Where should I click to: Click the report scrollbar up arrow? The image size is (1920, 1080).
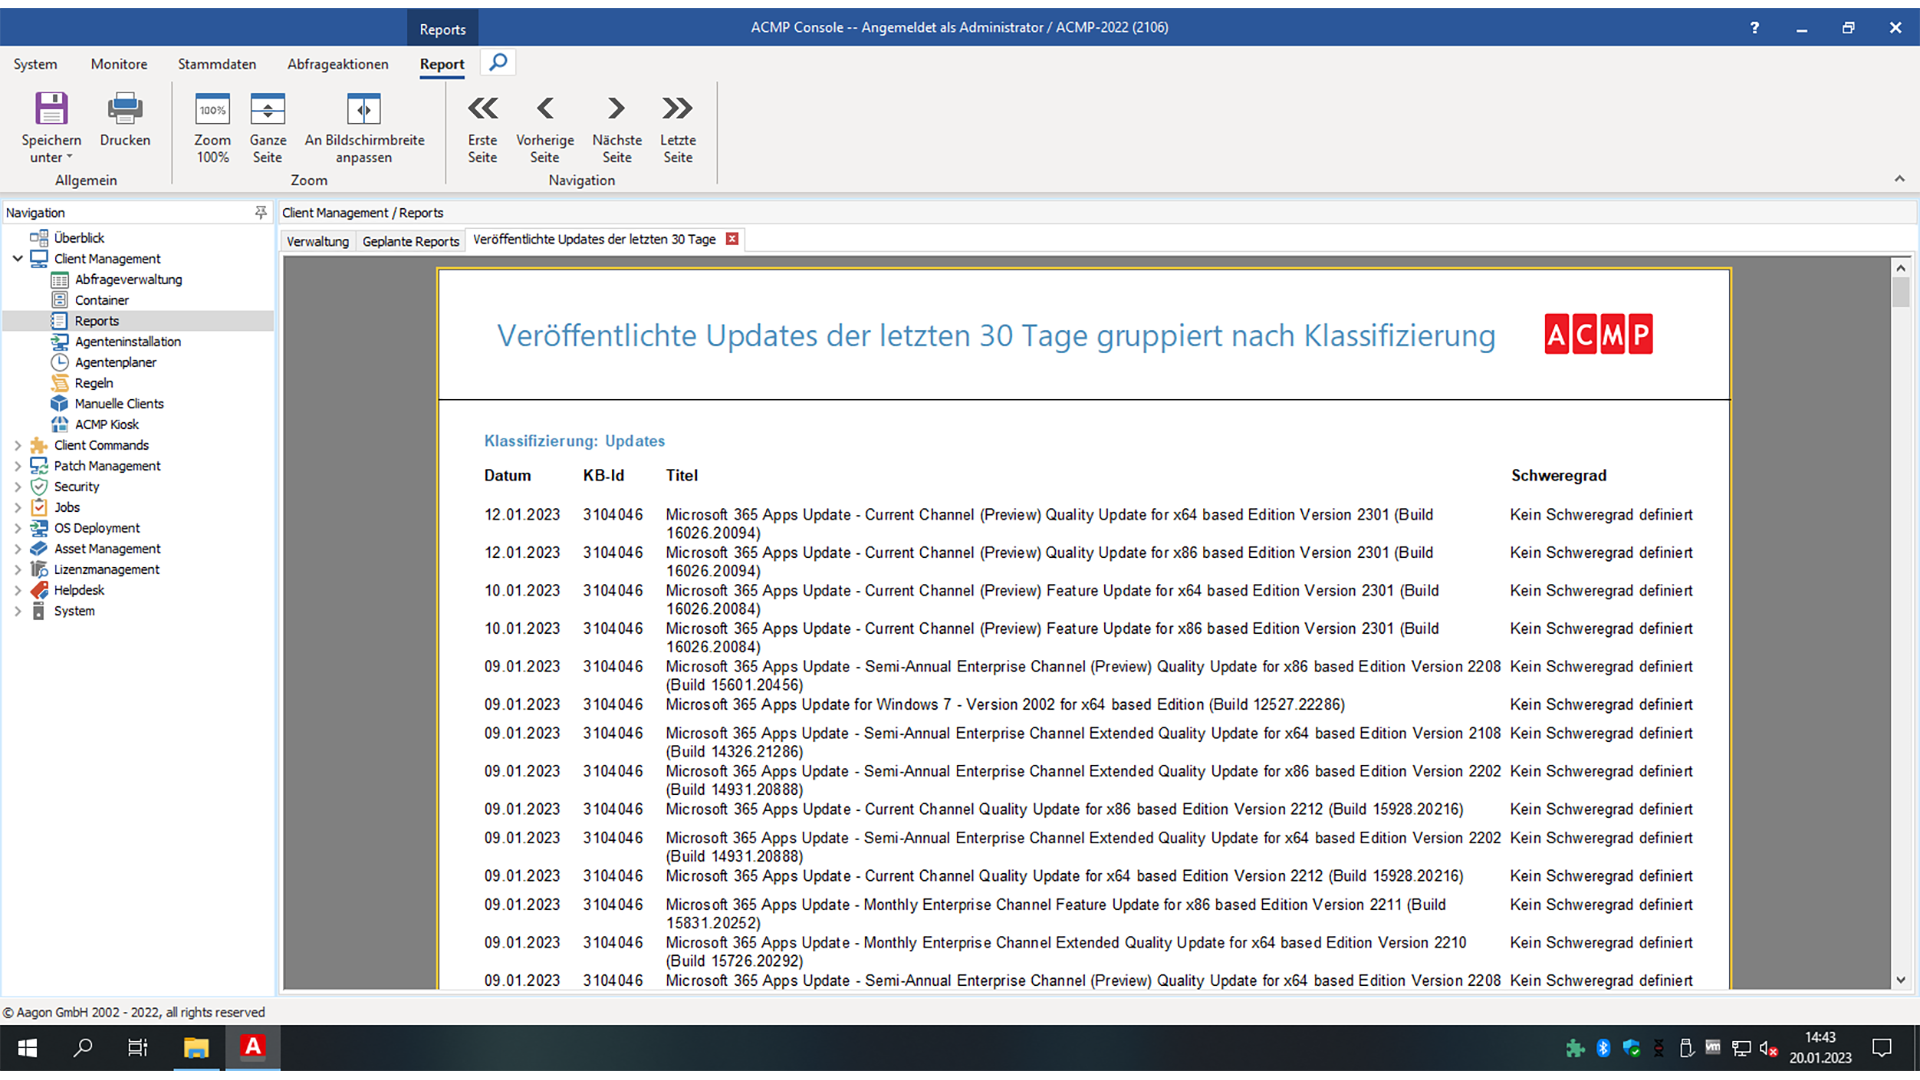tap(1901, 267)
